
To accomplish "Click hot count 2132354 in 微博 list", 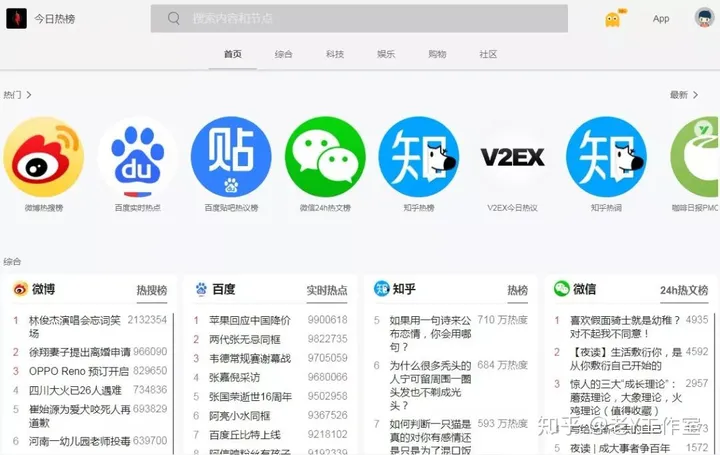I will tap(147, 320).
